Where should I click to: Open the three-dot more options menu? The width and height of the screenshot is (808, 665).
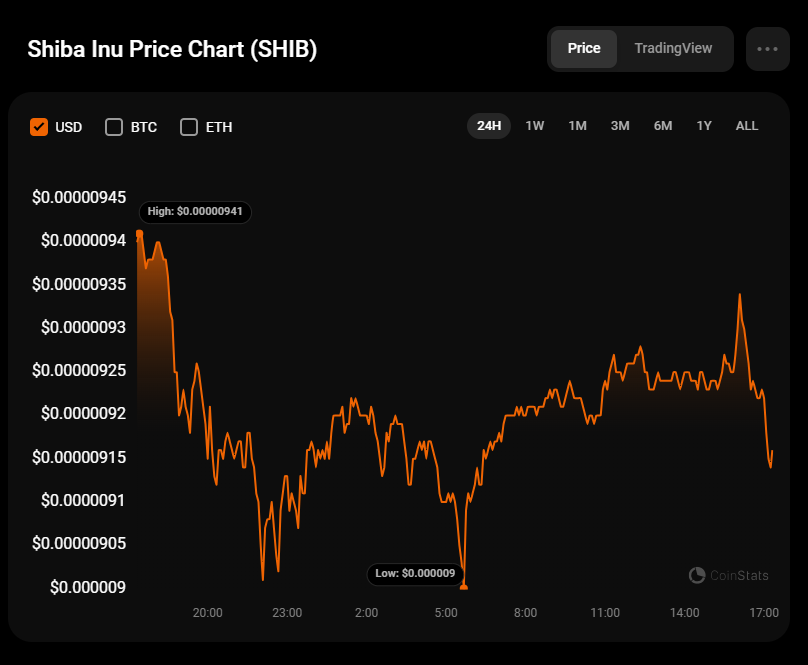767,49
